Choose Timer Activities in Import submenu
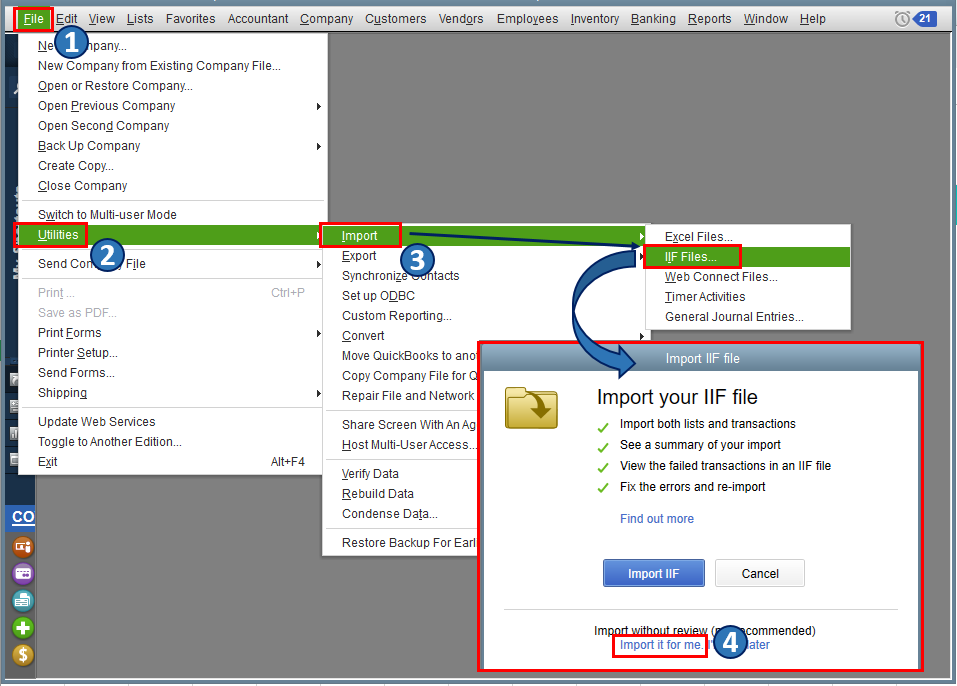This screenshot has width=957, height=686. point(705,297)
